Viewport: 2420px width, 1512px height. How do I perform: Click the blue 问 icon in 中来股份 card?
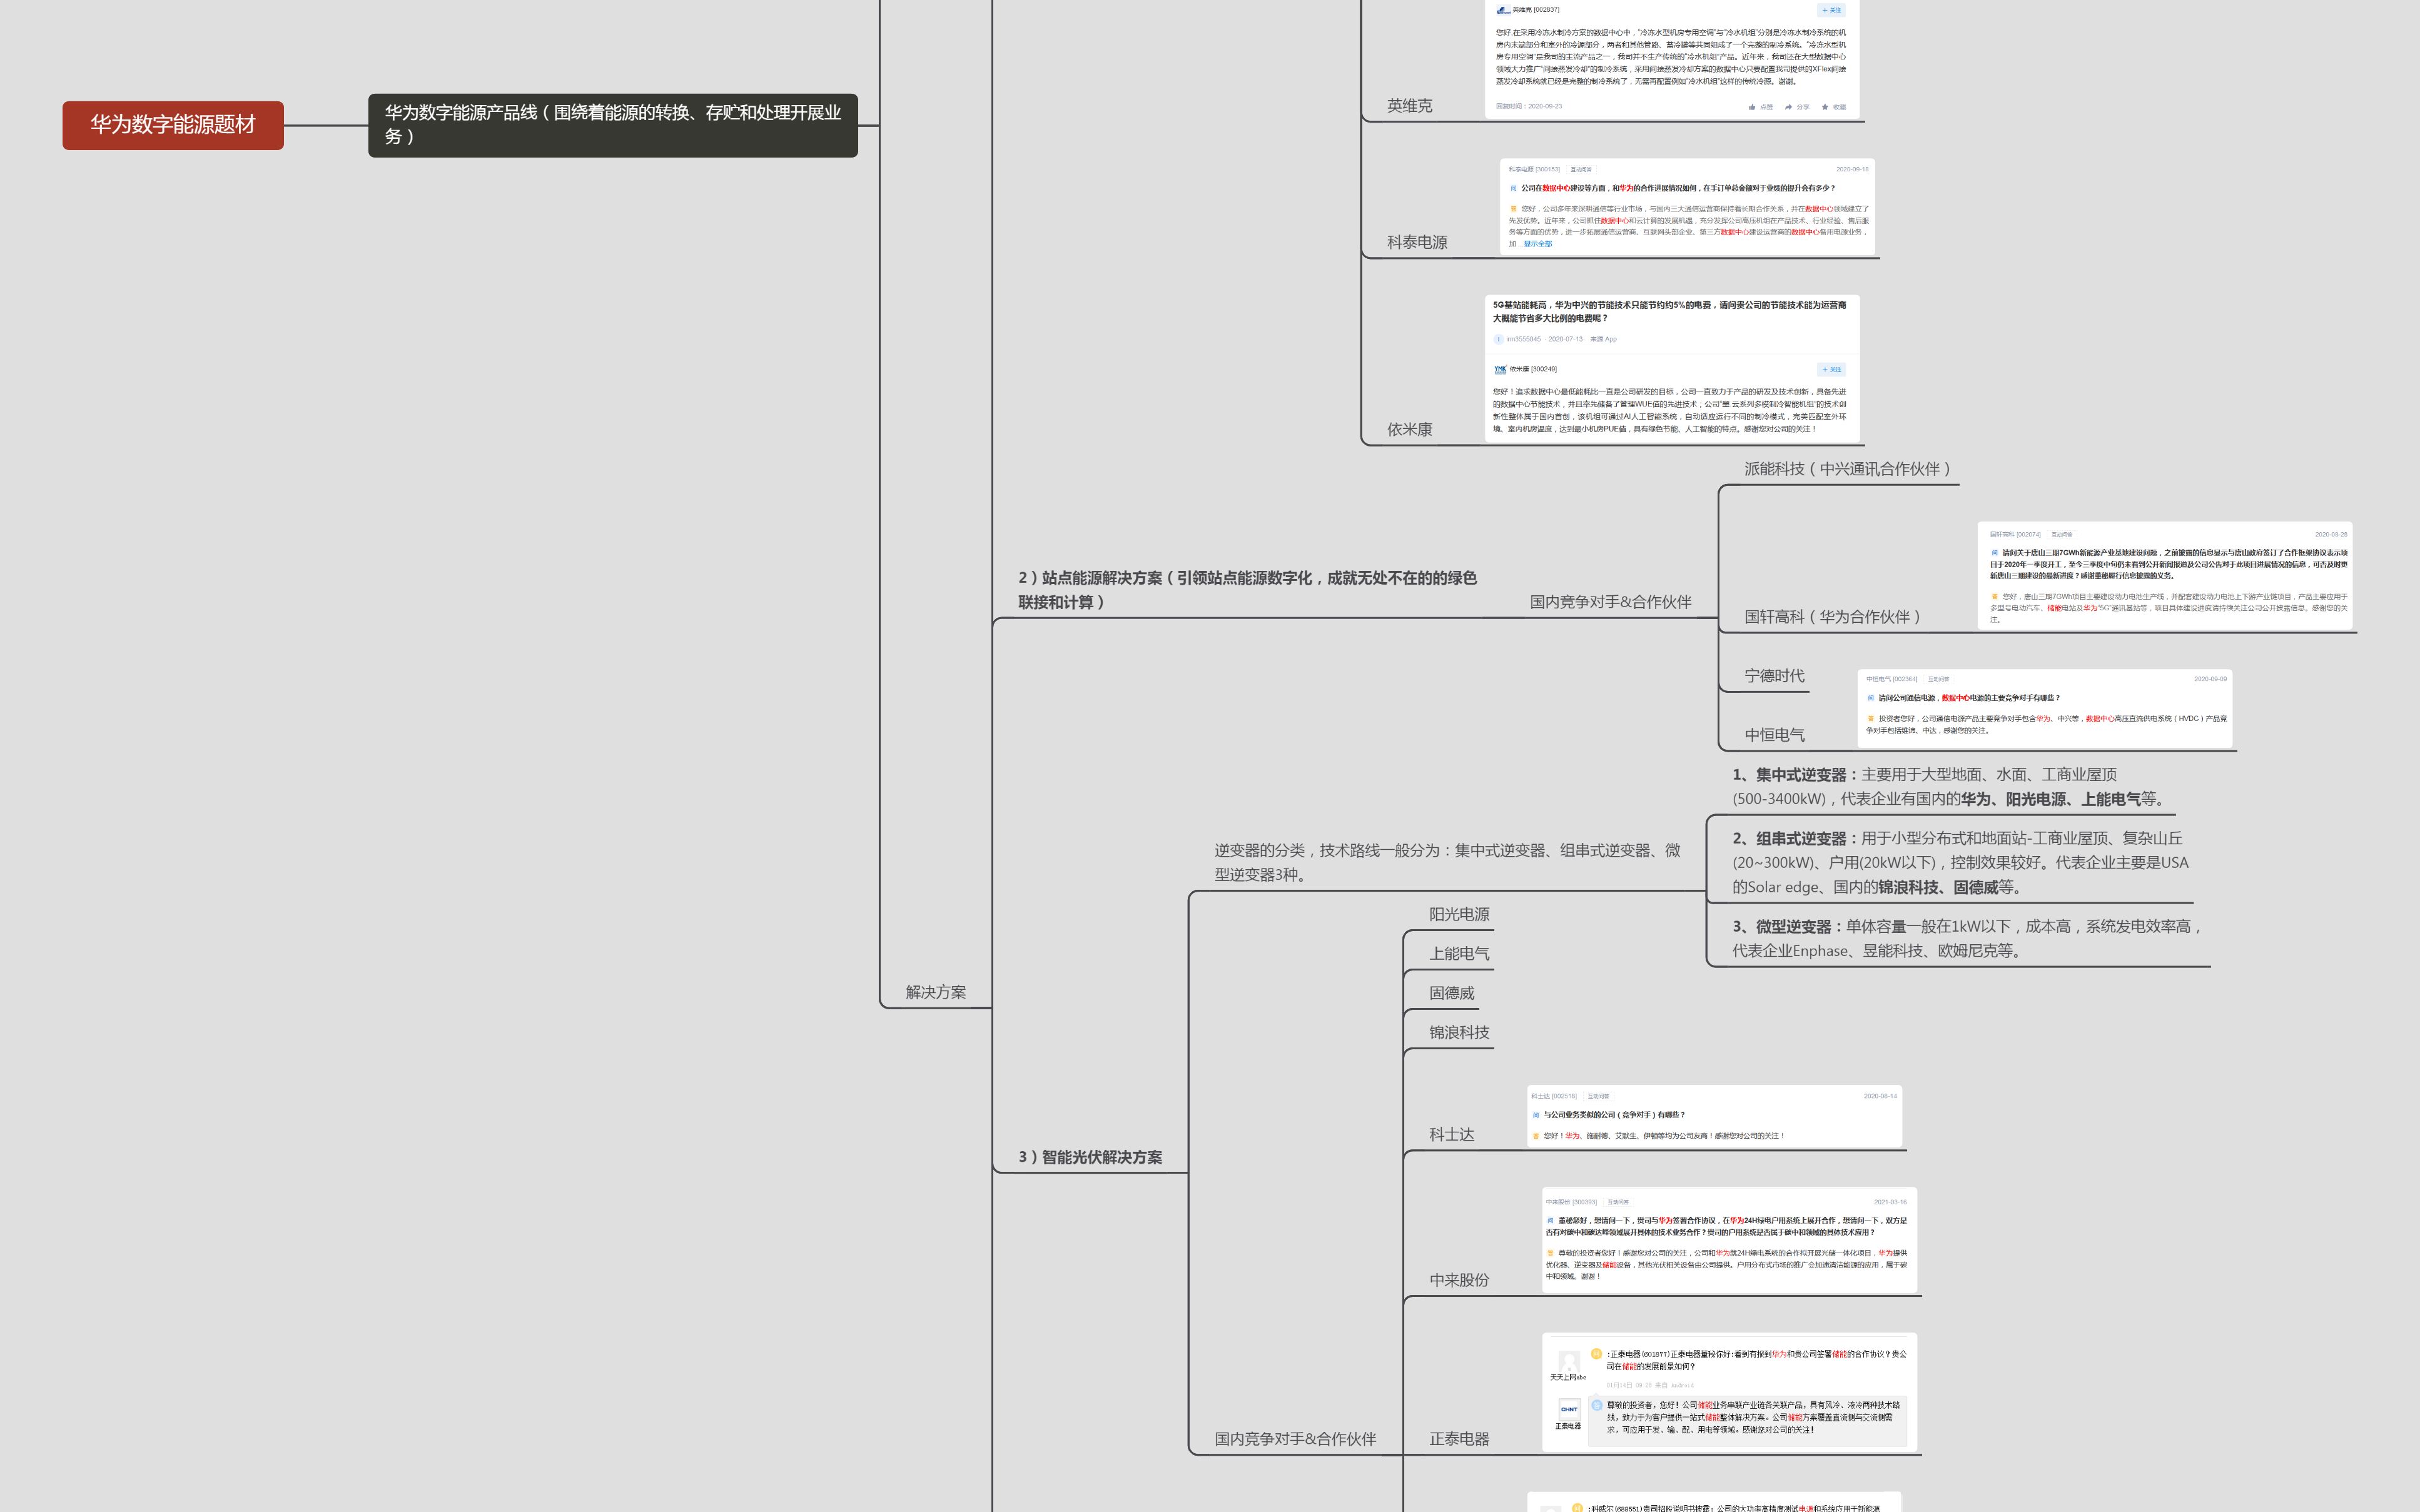click(x=1551, y=1221)
